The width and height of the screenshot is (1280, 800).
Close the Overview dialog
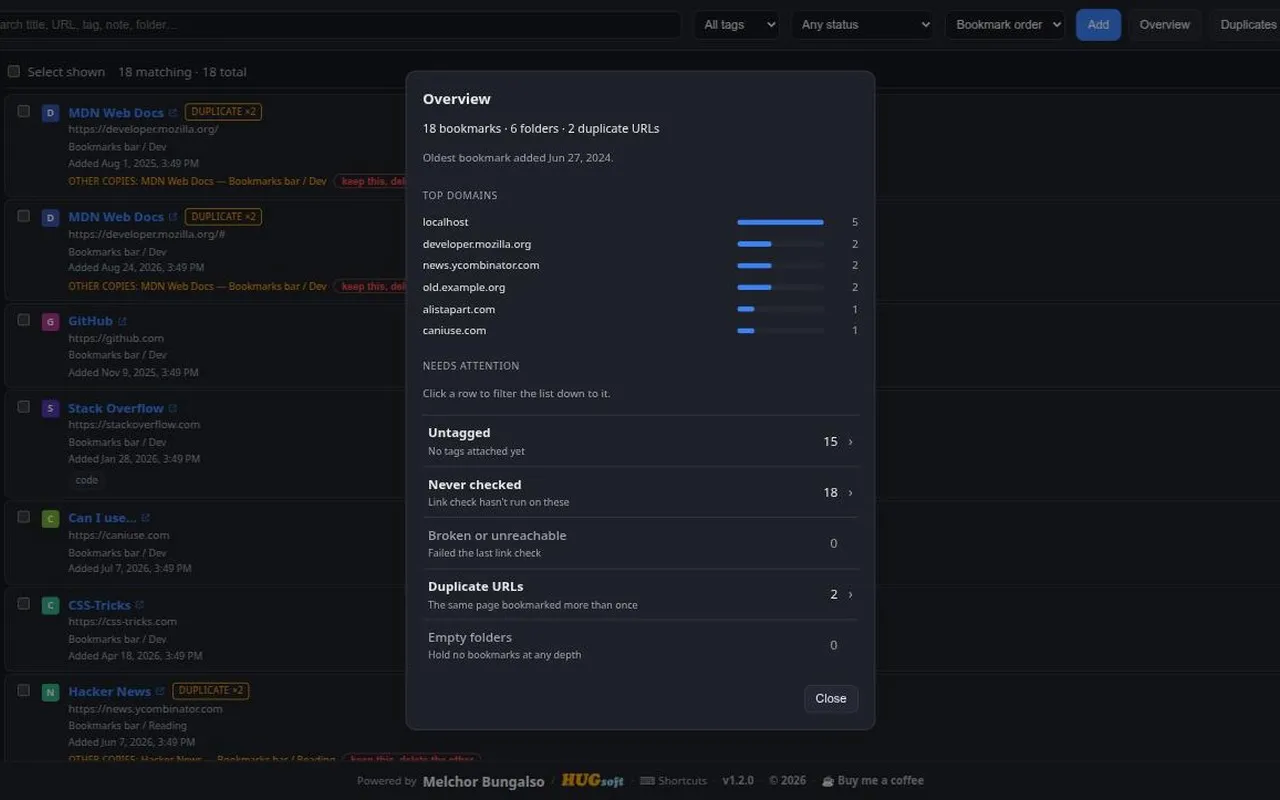coord(831,699)
